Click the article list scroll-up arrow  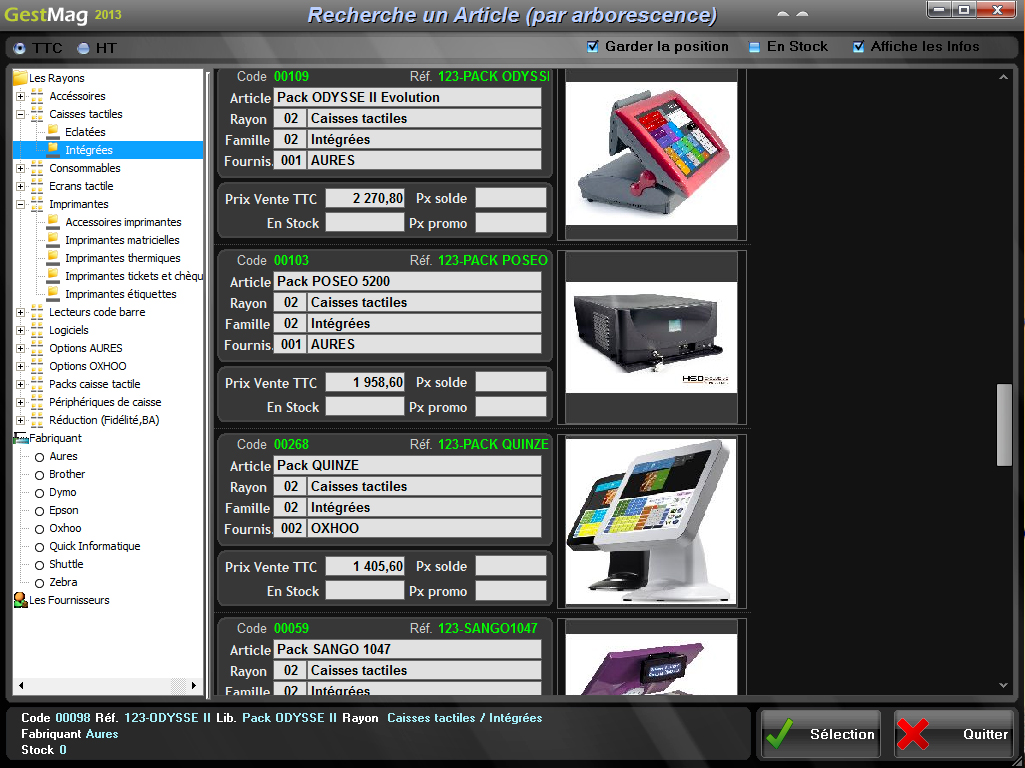[x=1003, y=77]
